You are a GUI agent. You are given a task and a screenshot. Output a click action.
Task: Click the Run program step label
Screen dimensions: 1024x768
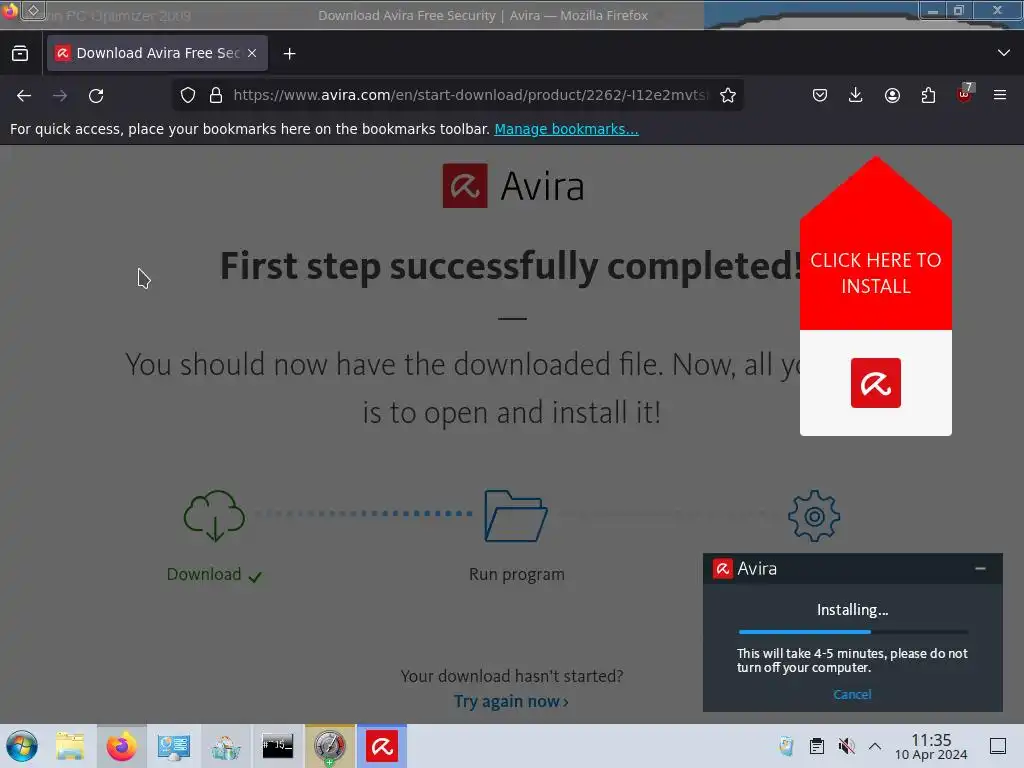[517, 575]
